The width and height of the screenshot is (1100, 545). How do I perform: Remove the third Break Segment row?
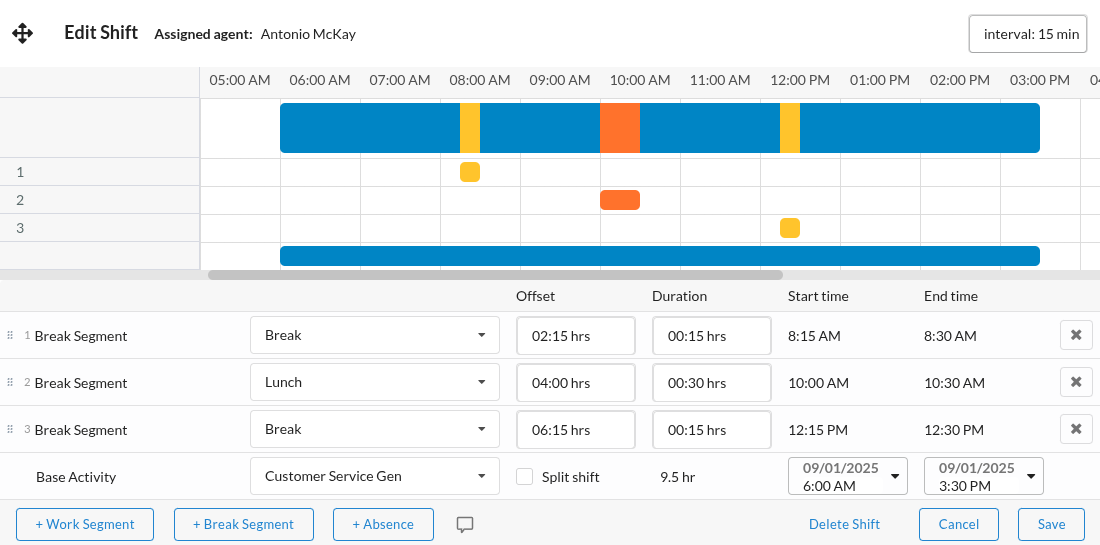click(x=1076, y=430)
